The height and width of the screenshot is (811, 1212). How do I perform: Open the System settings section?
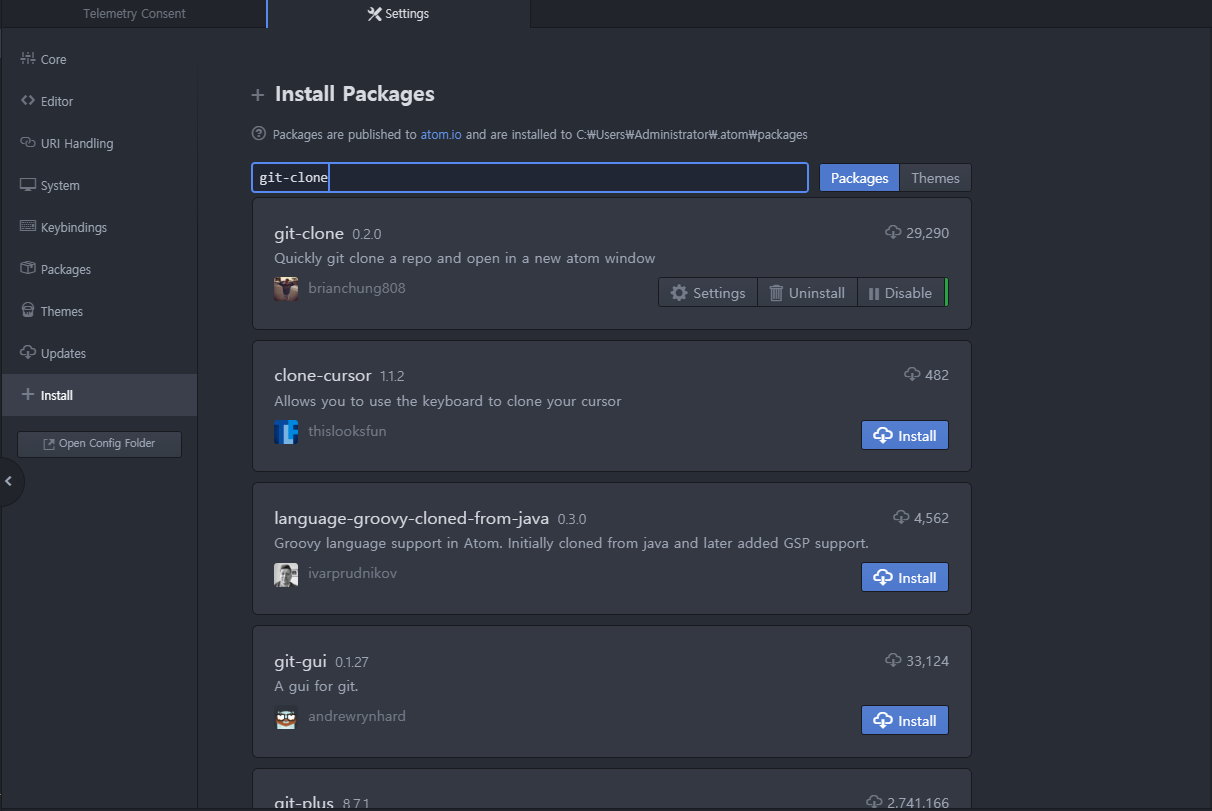point(99,185)
